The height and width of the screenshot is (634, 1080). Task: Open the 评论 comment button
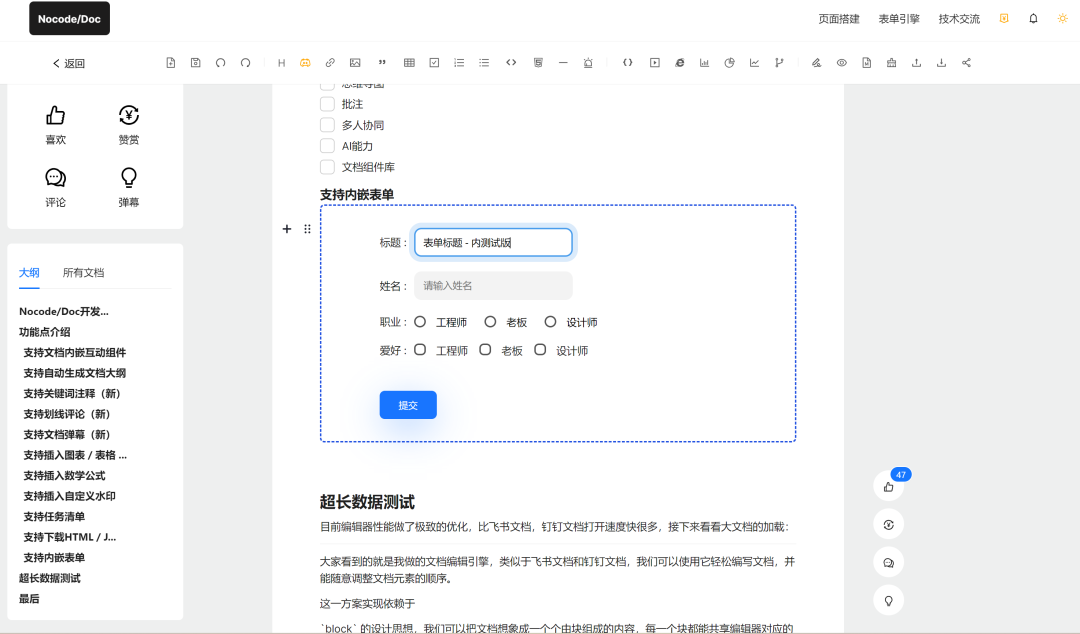[56, 187]
